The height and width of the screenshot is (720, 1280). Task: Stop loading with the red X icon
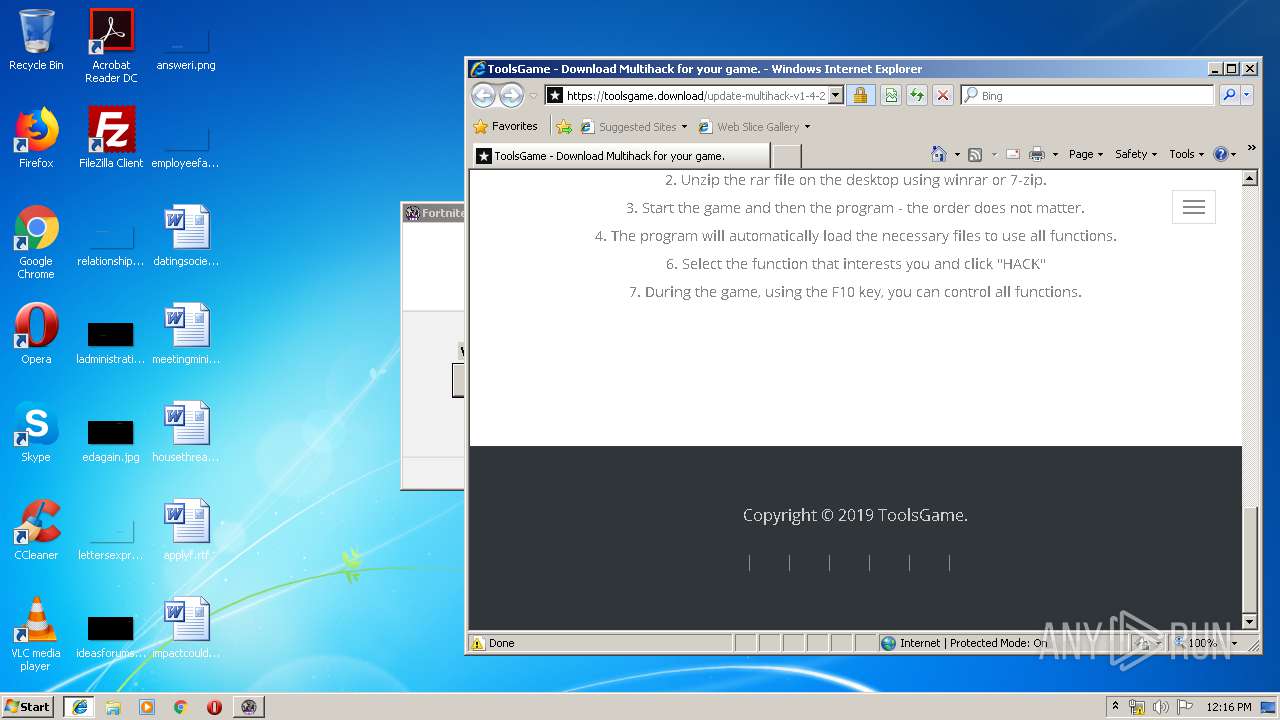tap(942, 96)
